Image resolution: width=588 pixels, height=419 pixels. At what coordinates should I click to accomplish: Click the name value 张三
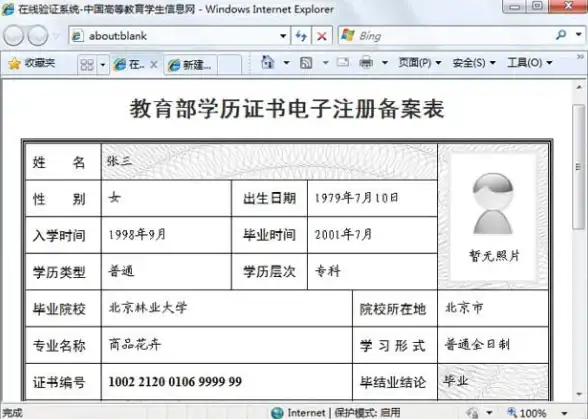(x=119, y=161)
